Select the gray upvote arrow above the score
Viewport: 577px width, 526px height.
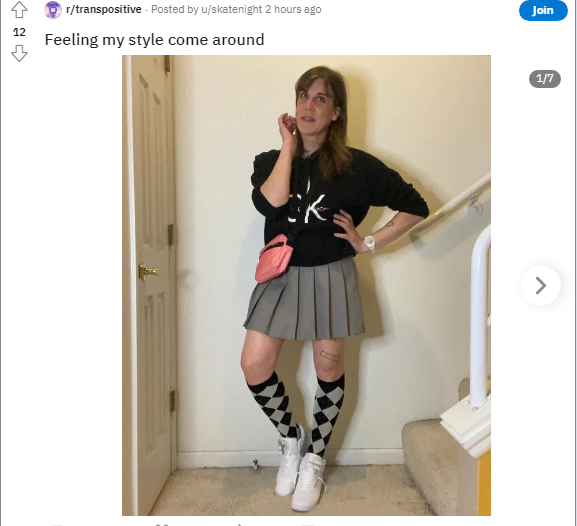coord(19,10)
